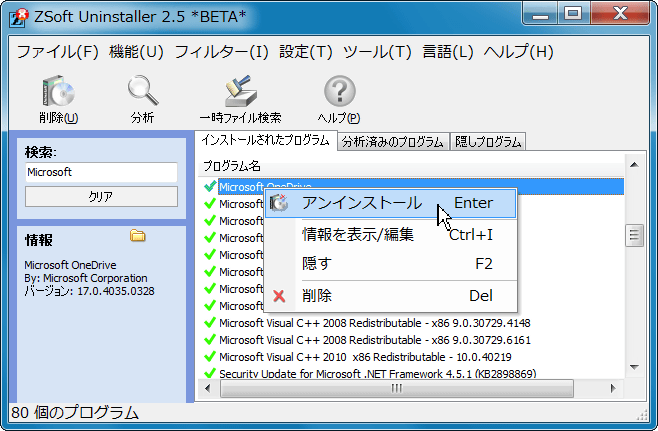Open the 設定(T) menu
The image size is (658, 431).
[x=306, y=52]
